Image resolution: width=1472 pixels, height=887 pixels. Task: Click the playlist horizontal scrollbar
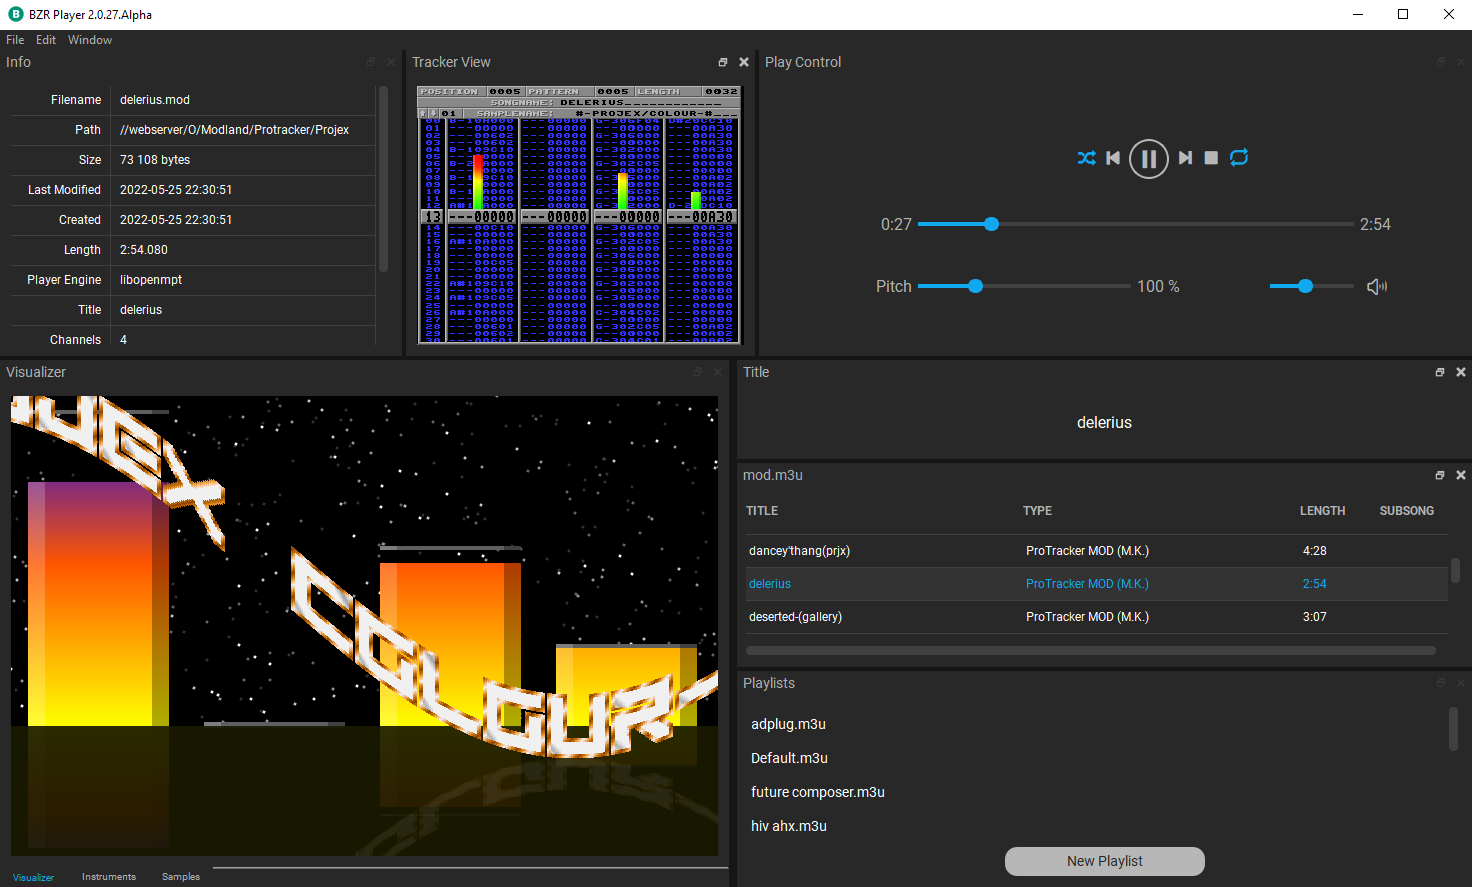tap(1091, 650)
